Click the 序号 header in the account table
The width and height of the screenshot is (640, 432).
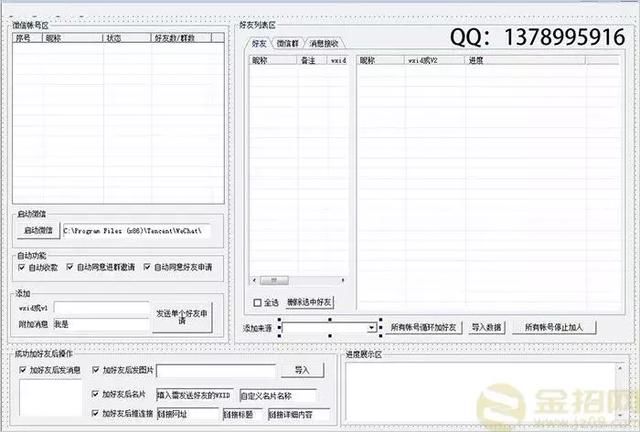(x=28, y=38)
